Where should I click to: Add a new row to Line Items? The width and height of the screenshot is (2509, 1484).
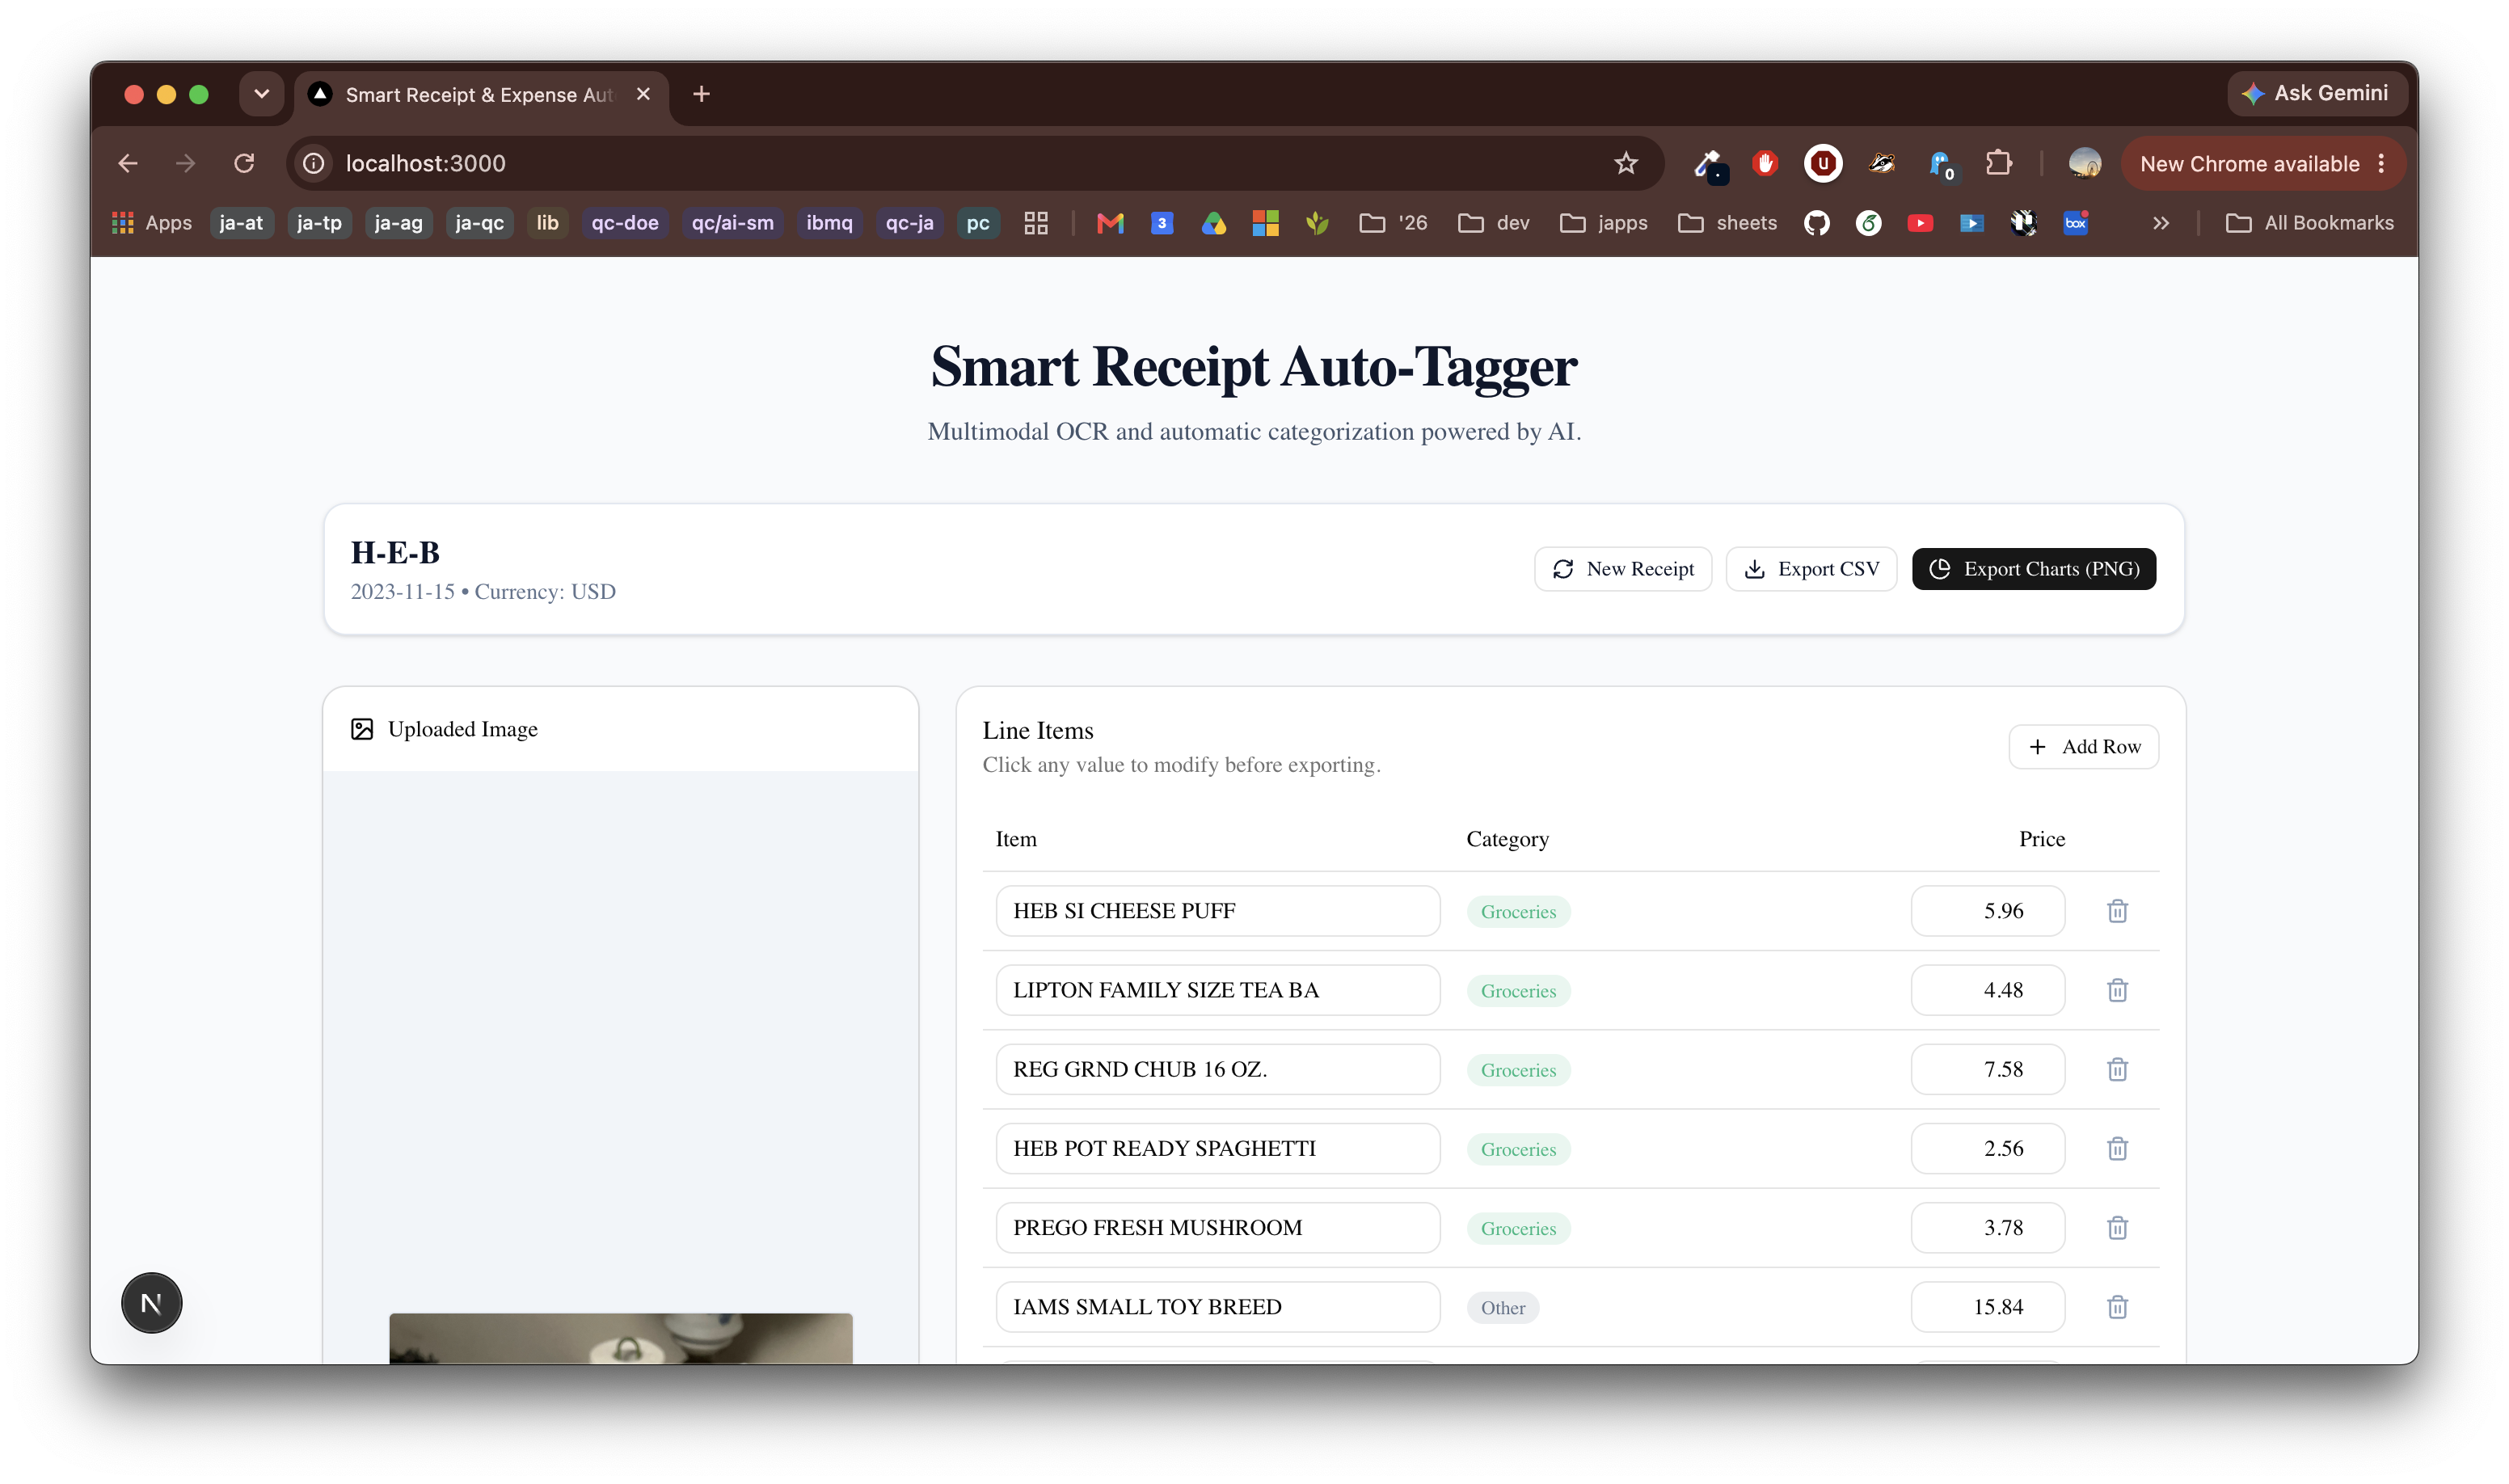coord(2083,747)
